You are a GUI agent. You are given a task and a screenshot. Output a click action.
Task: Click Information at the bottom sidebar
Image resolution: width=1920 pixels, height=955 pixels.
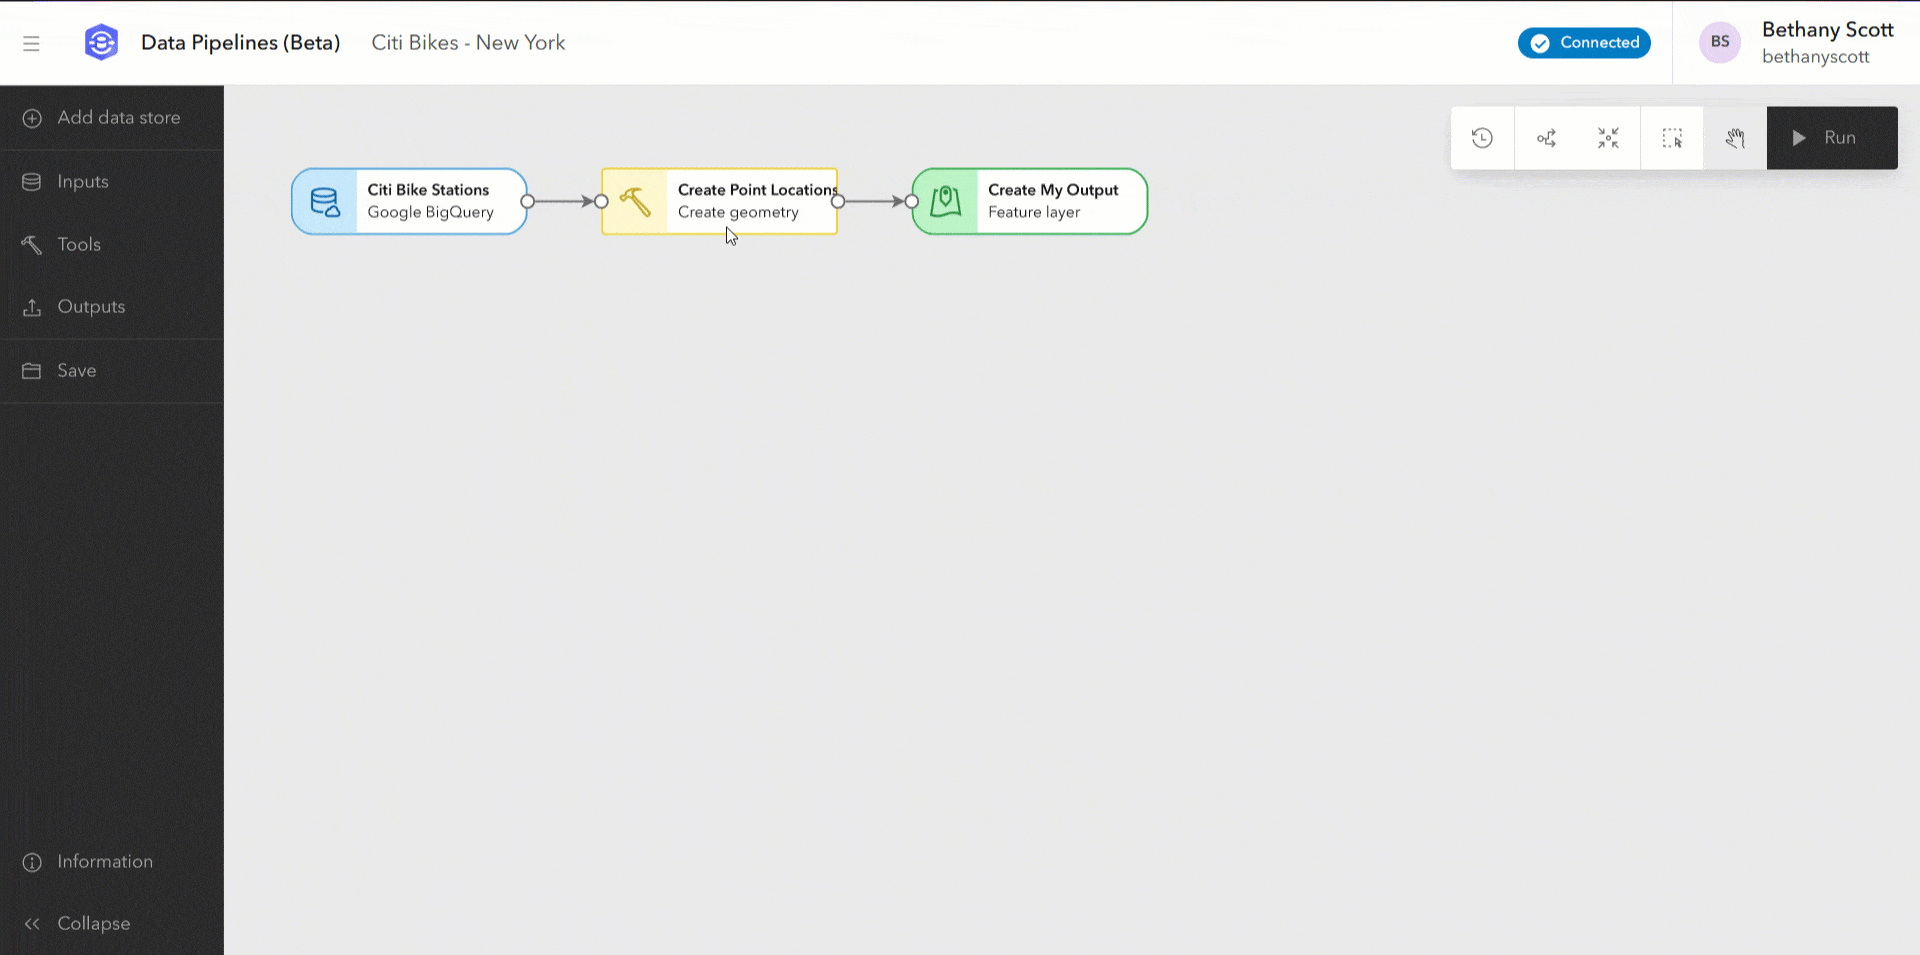point(104,861)
